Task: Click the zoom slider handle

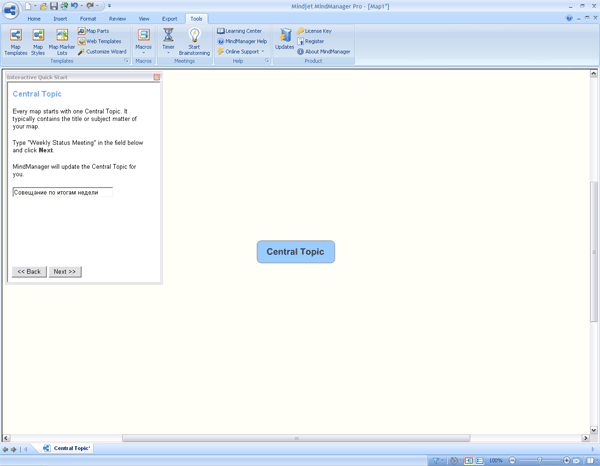Action: click(540, 460)
